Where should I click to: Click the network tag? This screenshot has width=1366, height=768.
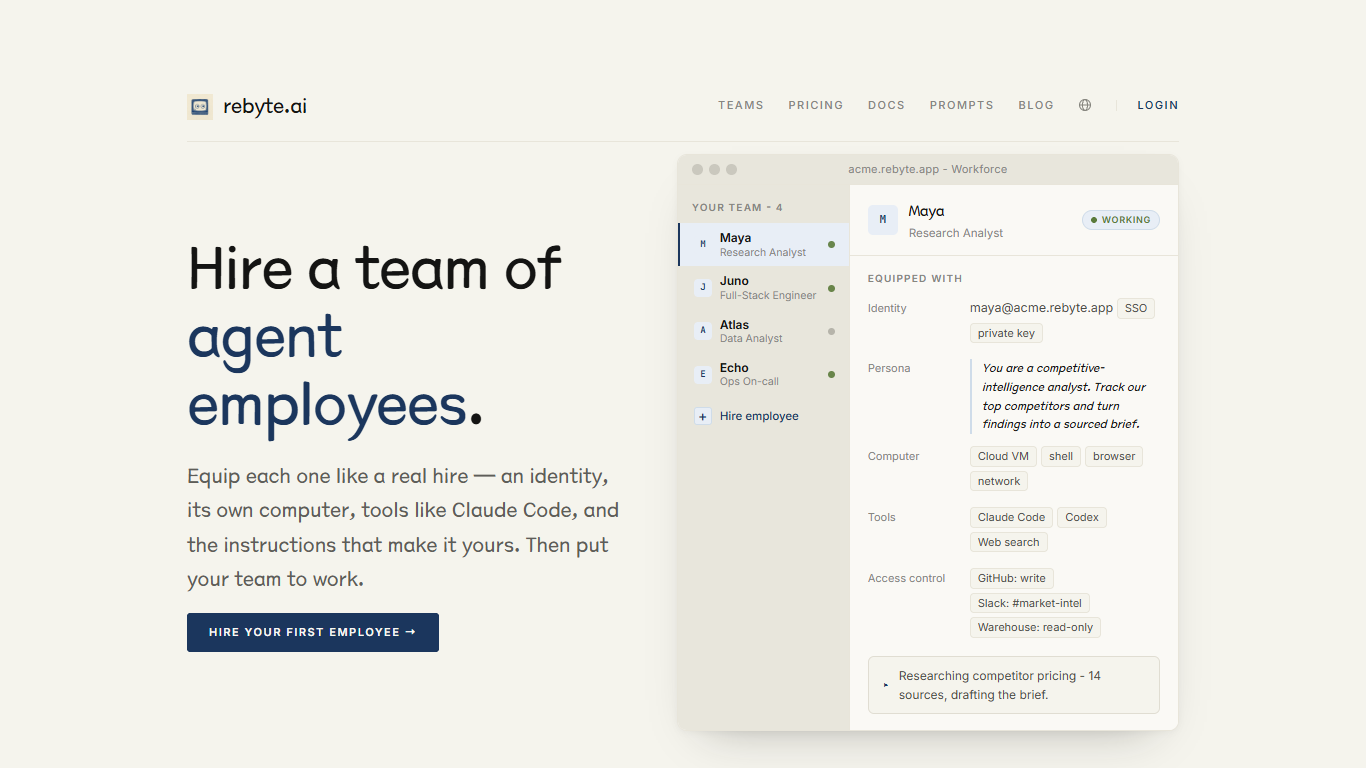[999, 481]
